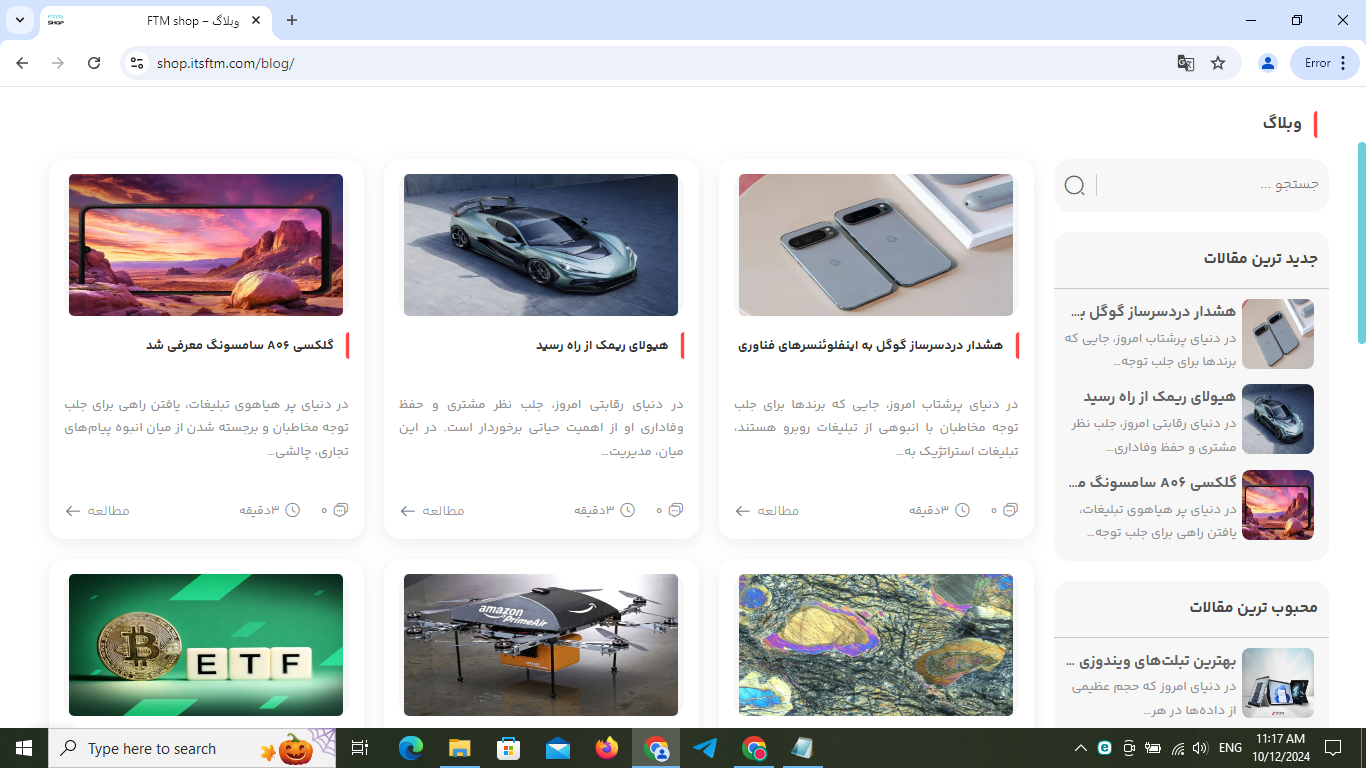Click the 'مطالعه' link on the Galaxy A06 card
Screen dimensions: 1366x768
pos(97,510)
